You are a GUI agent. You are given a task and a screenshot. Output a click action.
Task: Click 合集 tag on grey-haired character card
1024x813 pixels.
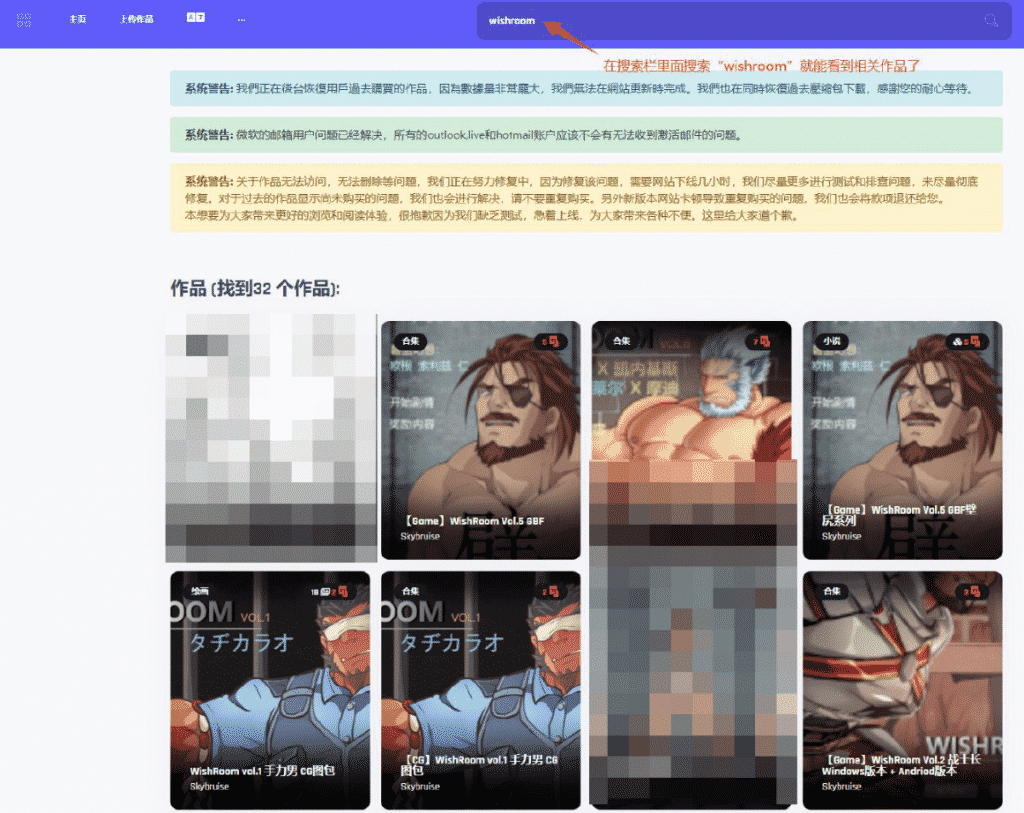[621, 341]
